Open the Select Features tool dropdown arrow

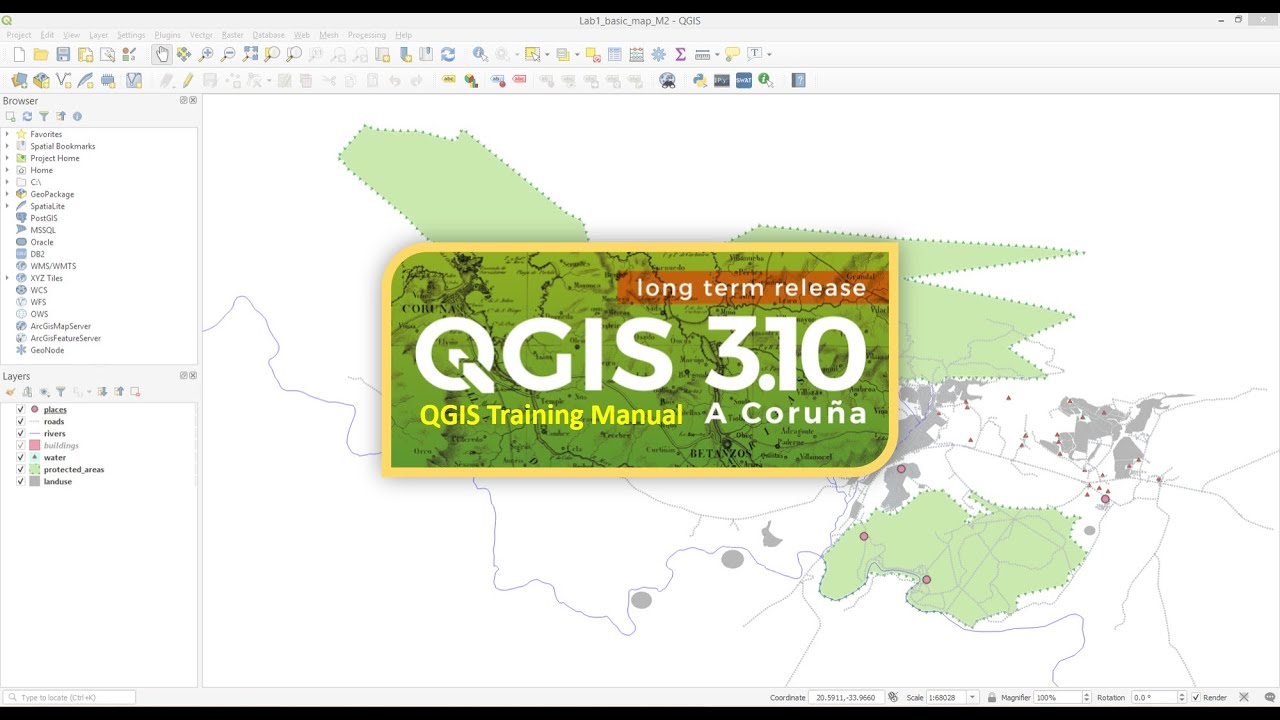click(x=546, y=54)
